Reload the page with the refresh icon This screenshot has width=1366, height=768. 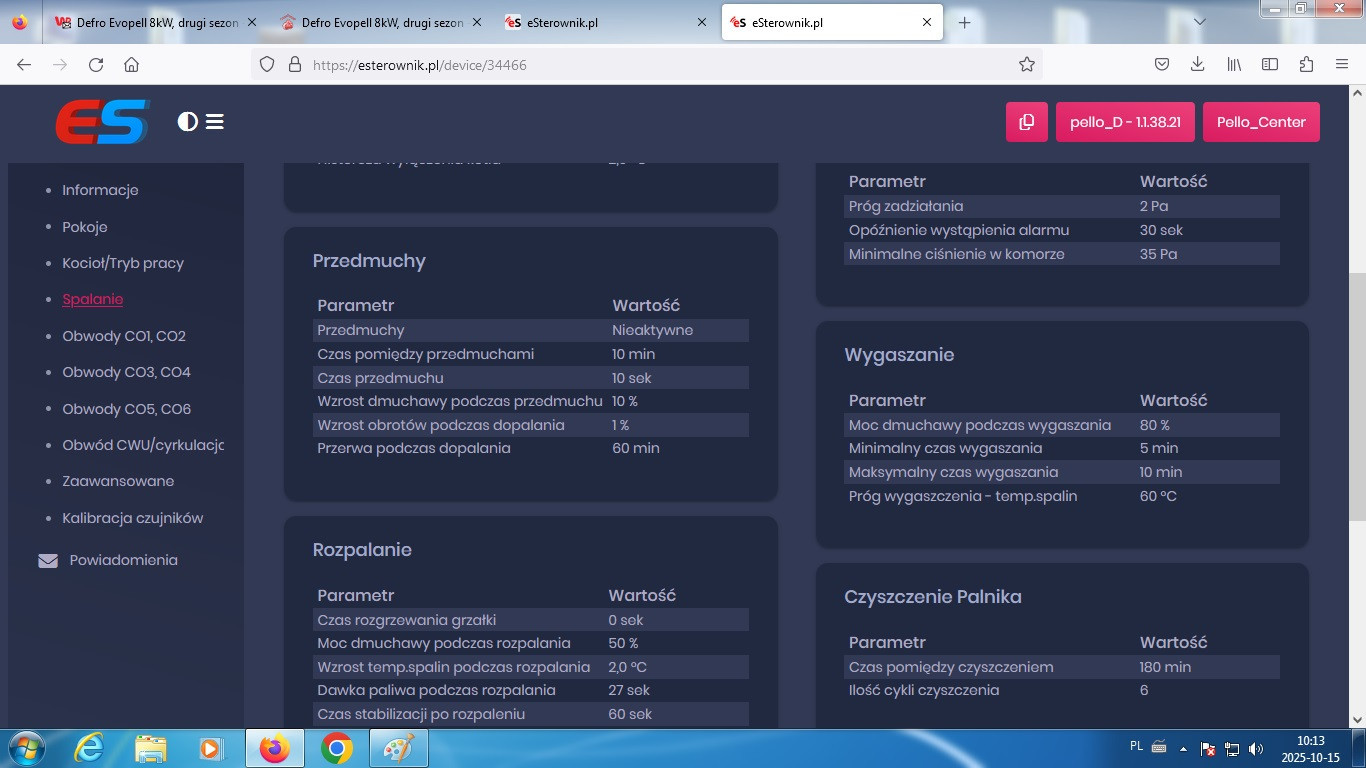point(96,65)
